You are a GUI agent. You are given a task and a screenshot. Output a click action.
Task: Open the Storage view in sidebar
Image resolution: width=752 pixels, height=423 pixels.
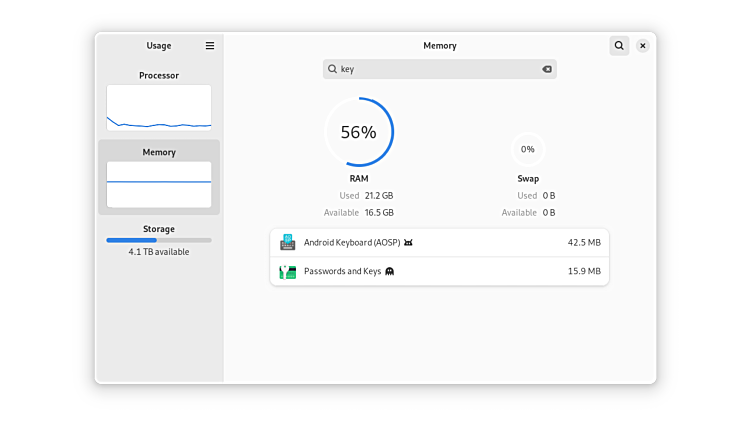[x=159, y=229]
